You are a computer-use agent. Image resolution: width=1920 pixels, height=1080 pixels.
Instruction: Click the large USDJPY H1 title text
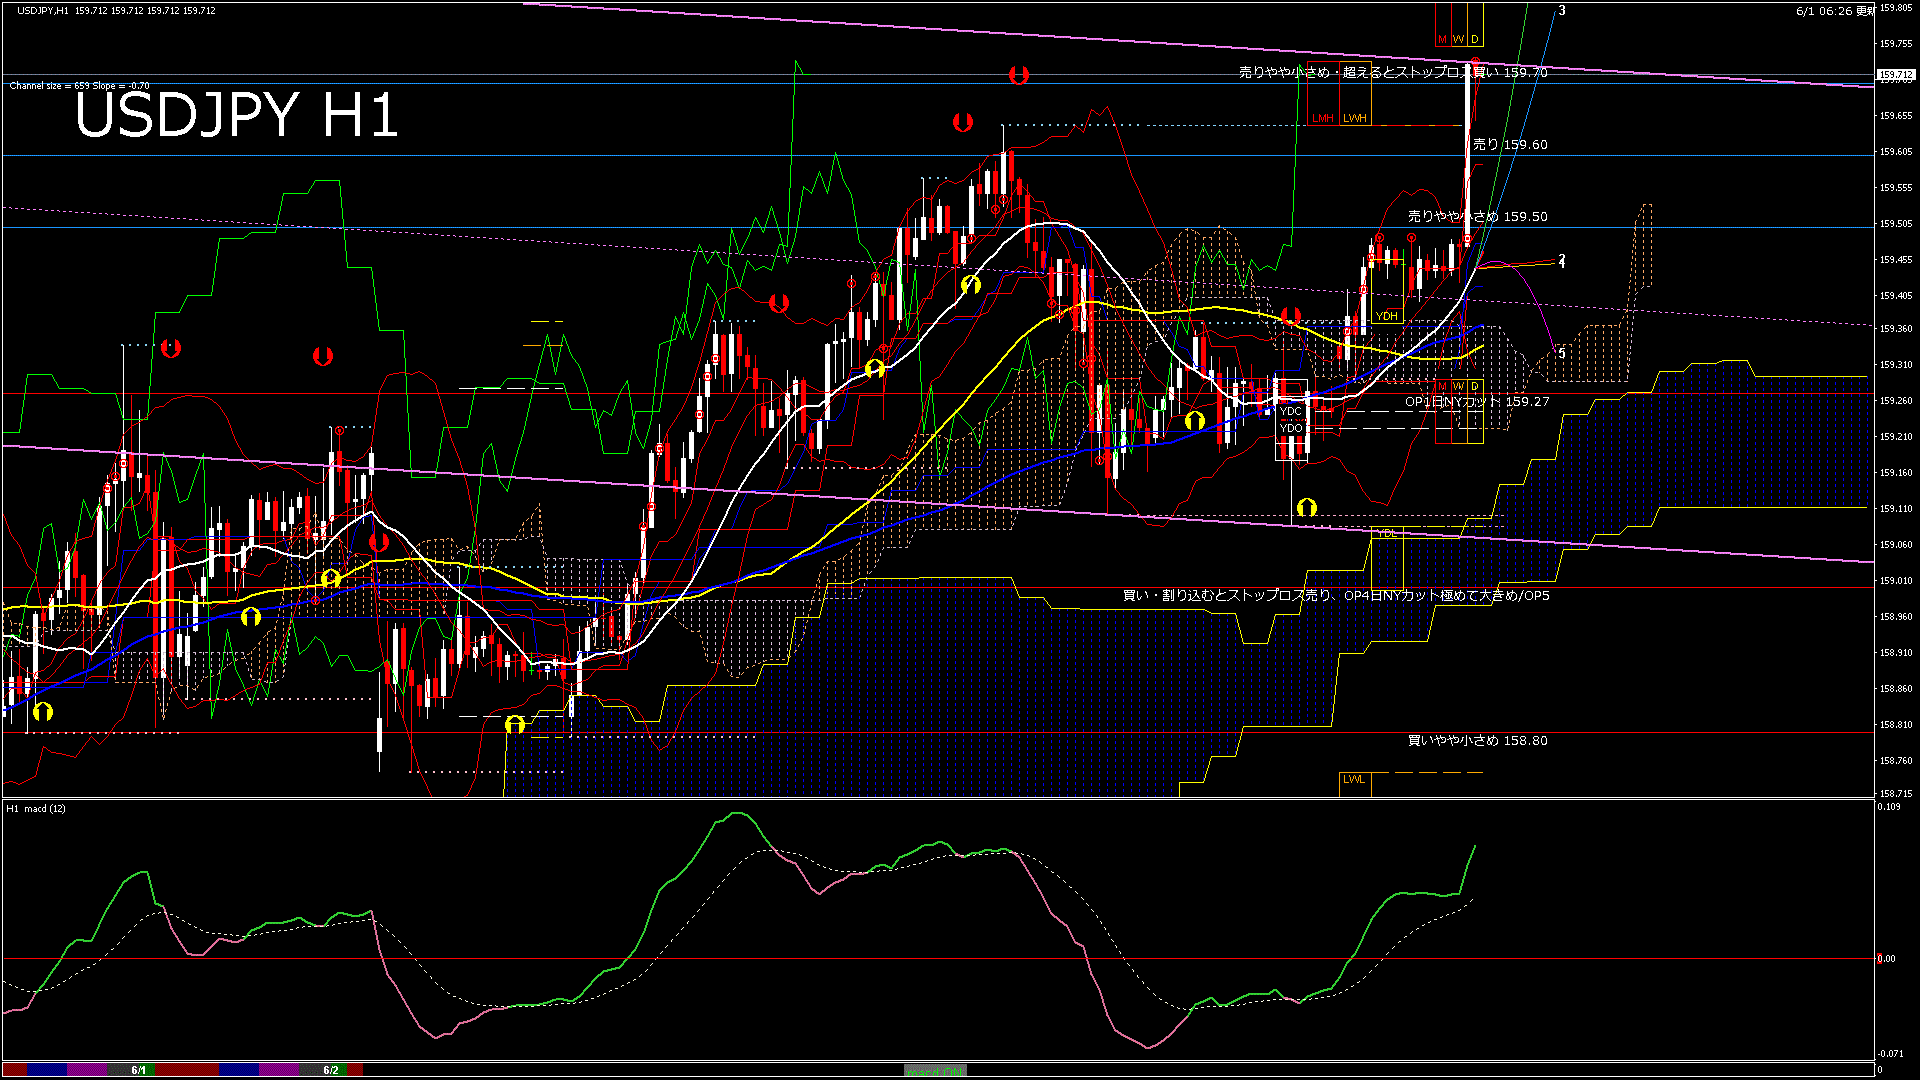point(237,115)
